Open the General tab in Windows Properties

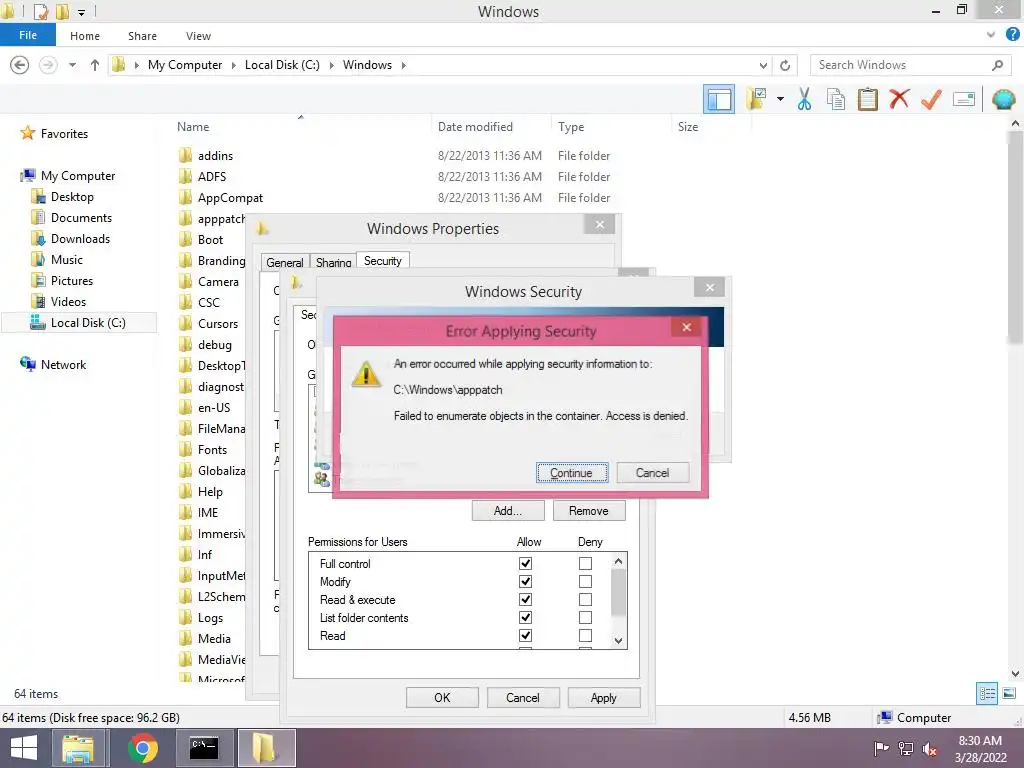point(285,263)
